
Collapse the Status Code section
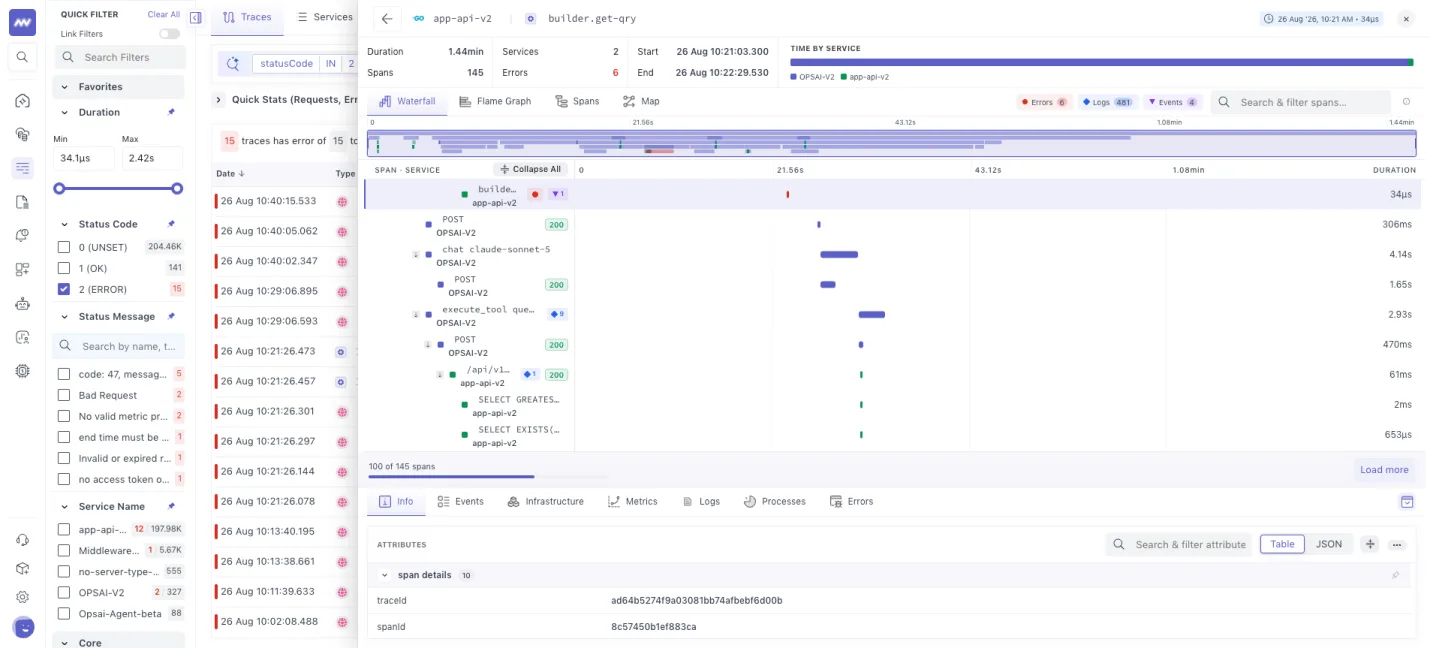click(66, 224)
